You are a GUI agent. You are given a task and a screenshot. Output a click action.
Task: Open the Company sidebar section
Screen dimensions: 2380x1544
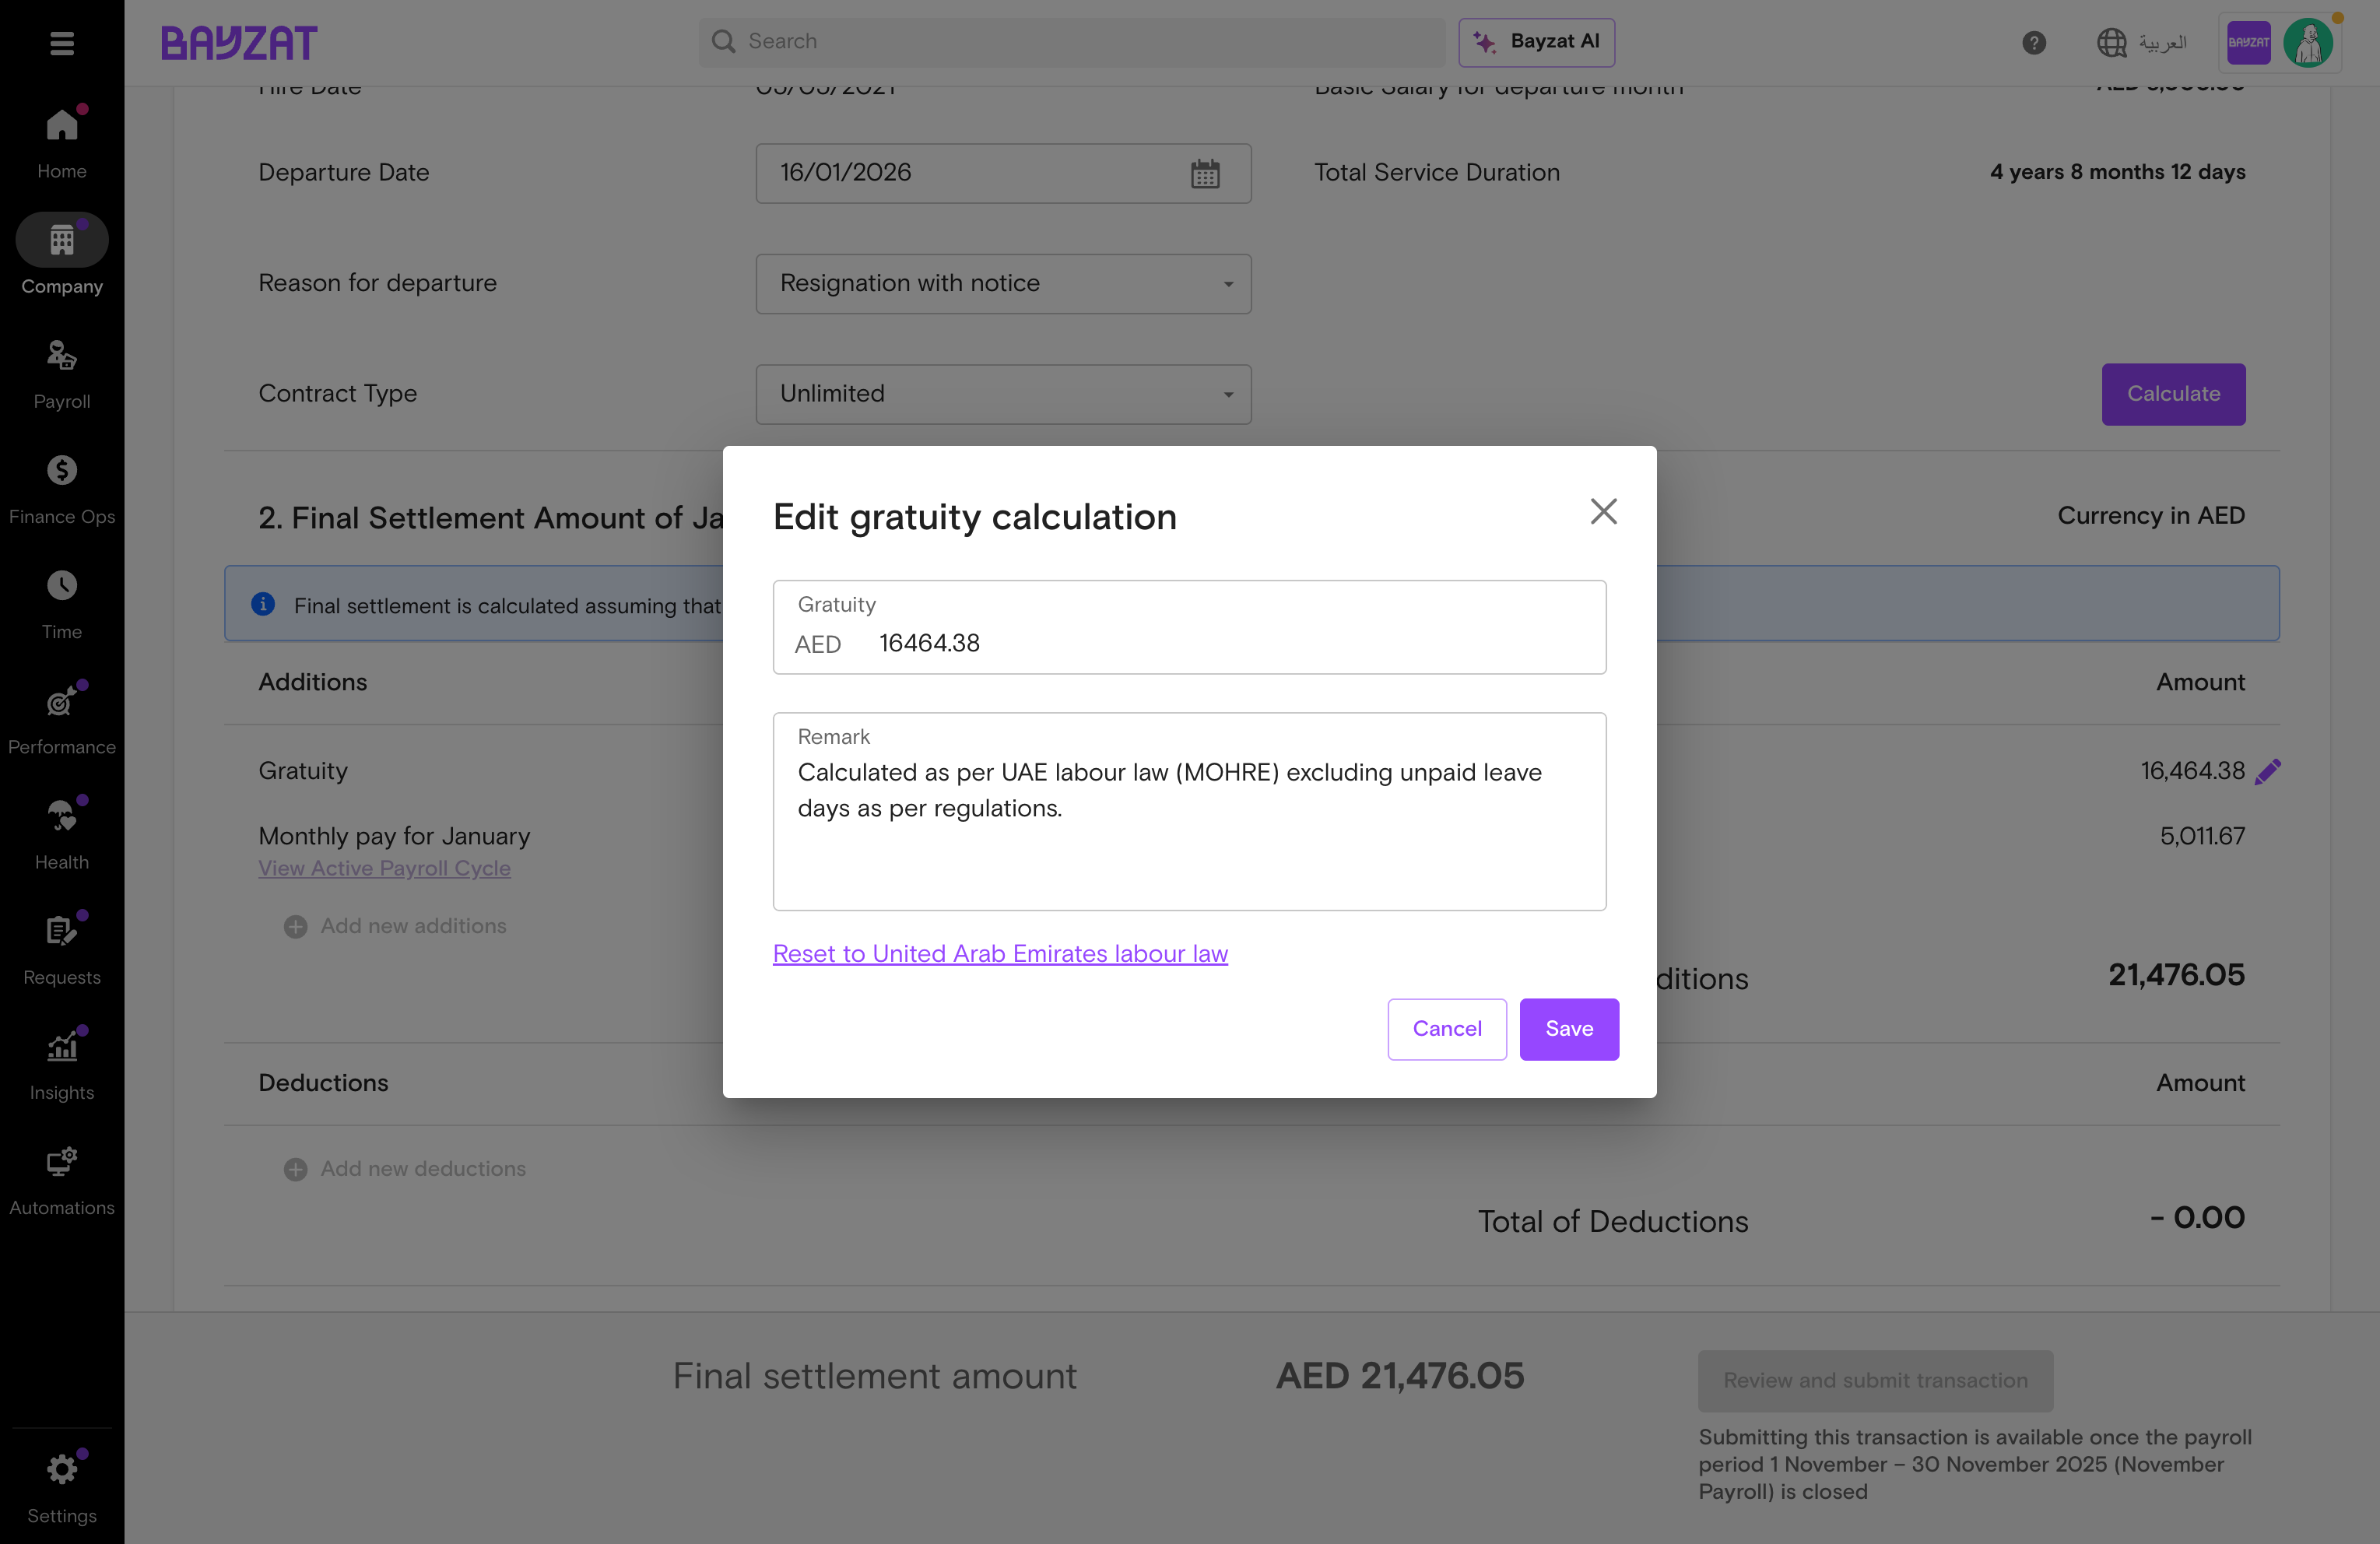[x=62, y=257]
